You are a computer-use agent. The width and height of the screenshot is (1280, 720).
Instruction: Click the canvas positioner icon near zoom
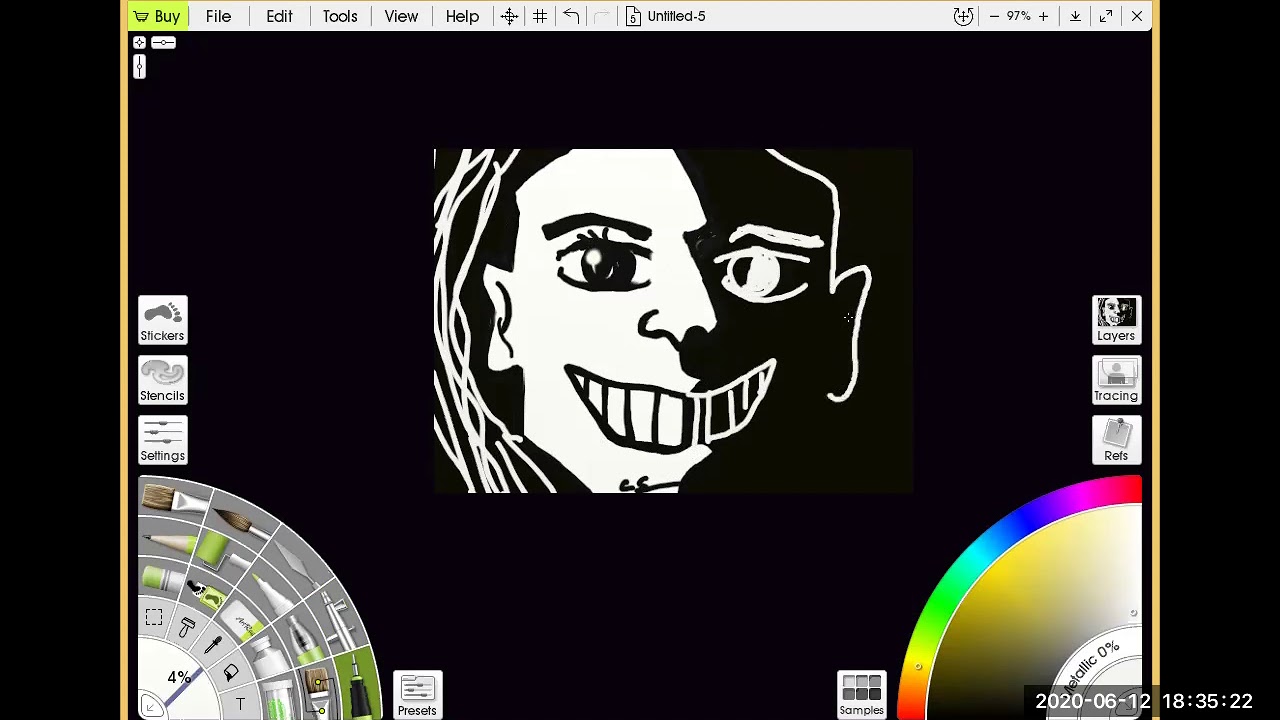pos(963,16)
